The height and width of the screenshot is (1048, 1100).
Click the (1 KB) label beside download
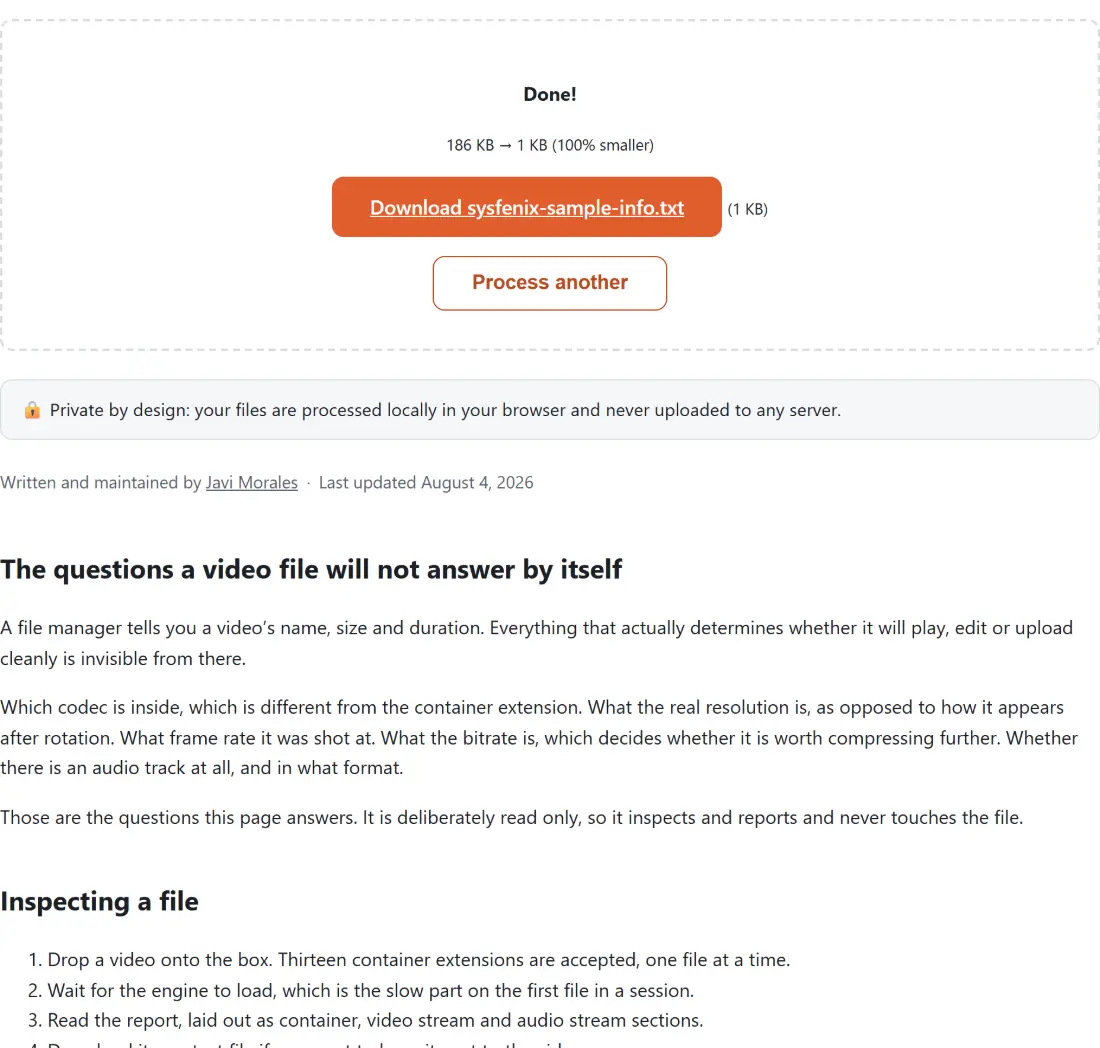coord(747,209)
